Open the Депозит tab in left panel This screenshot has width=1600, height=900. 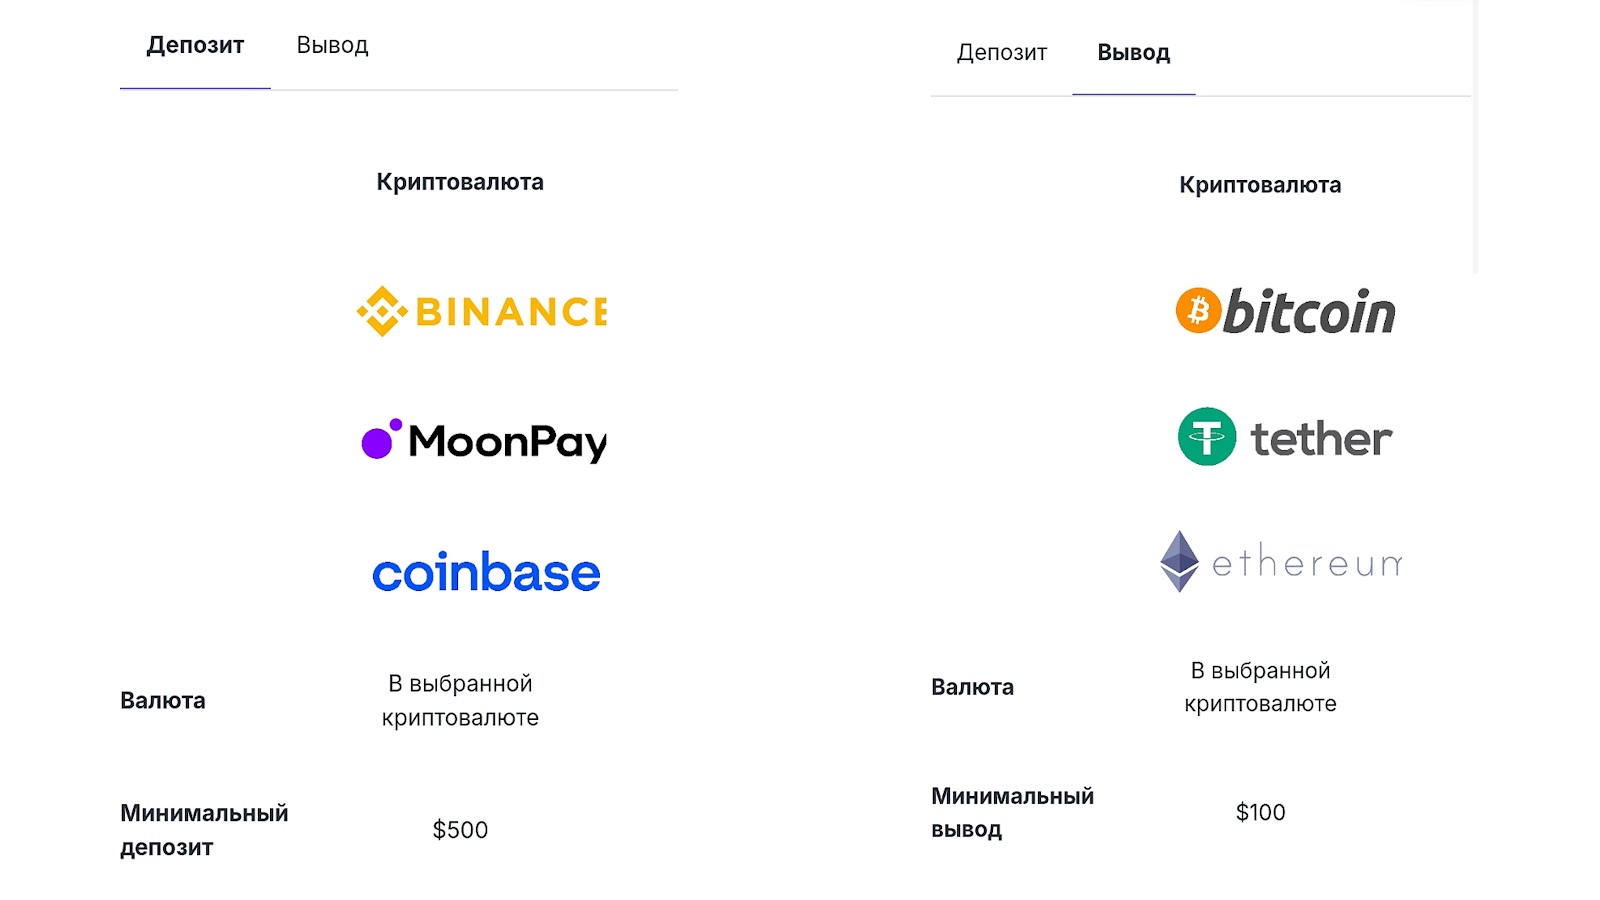(x=195, y=45)
